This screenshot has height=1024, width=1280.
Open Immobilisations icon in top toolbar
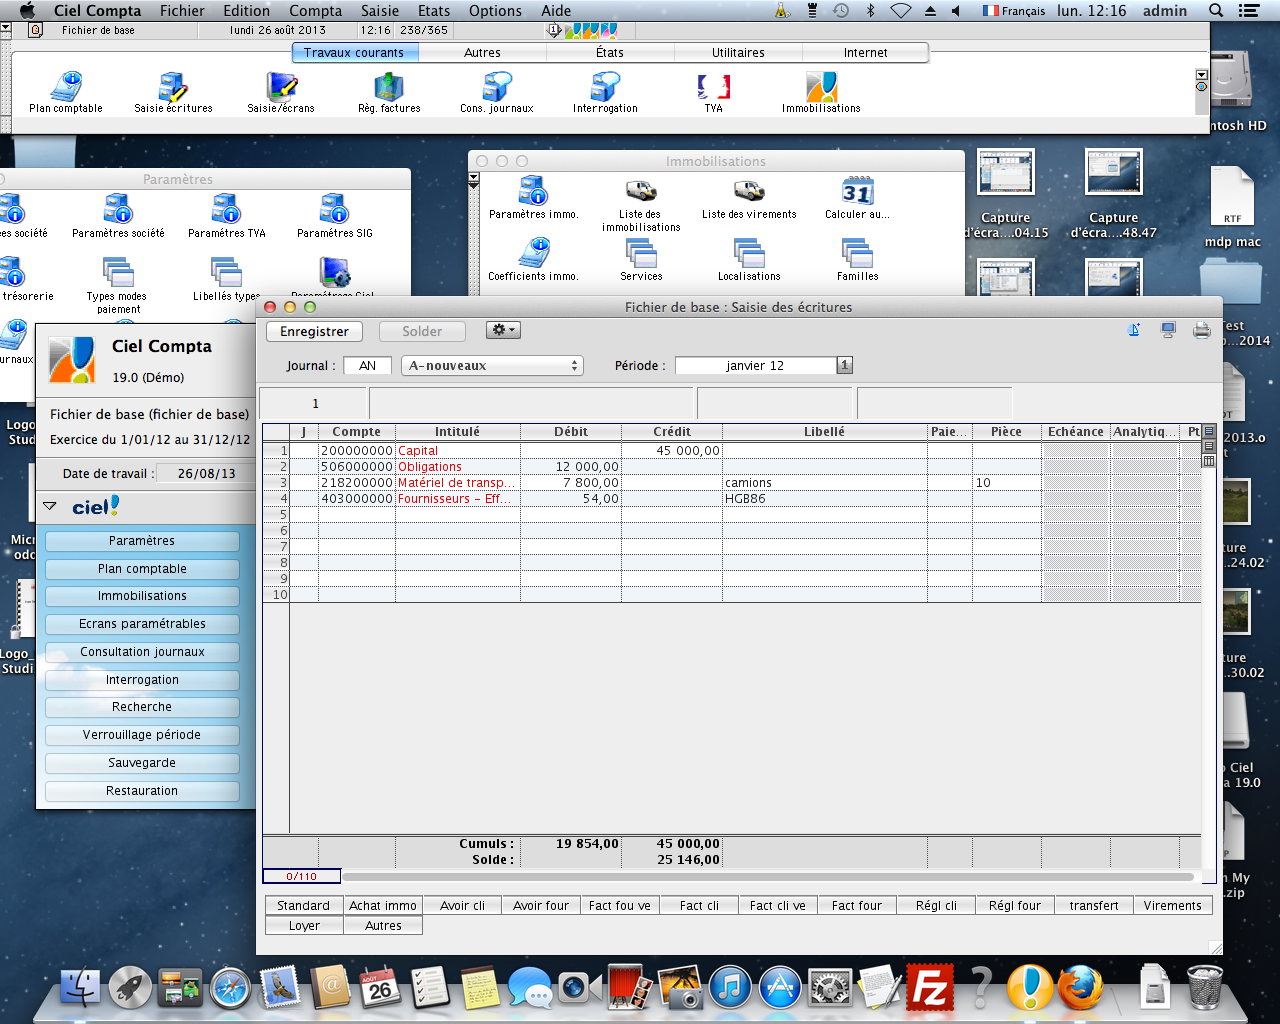click(x=821, y=87)
